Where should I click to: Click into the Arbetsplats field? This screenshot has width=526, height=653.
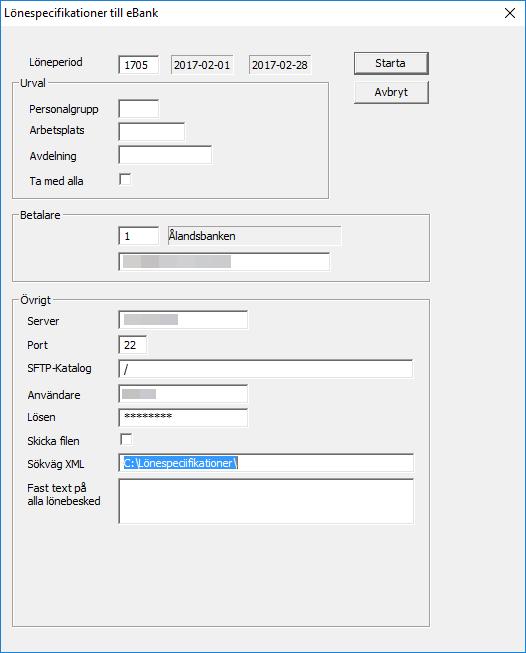[x=152, y=132]
